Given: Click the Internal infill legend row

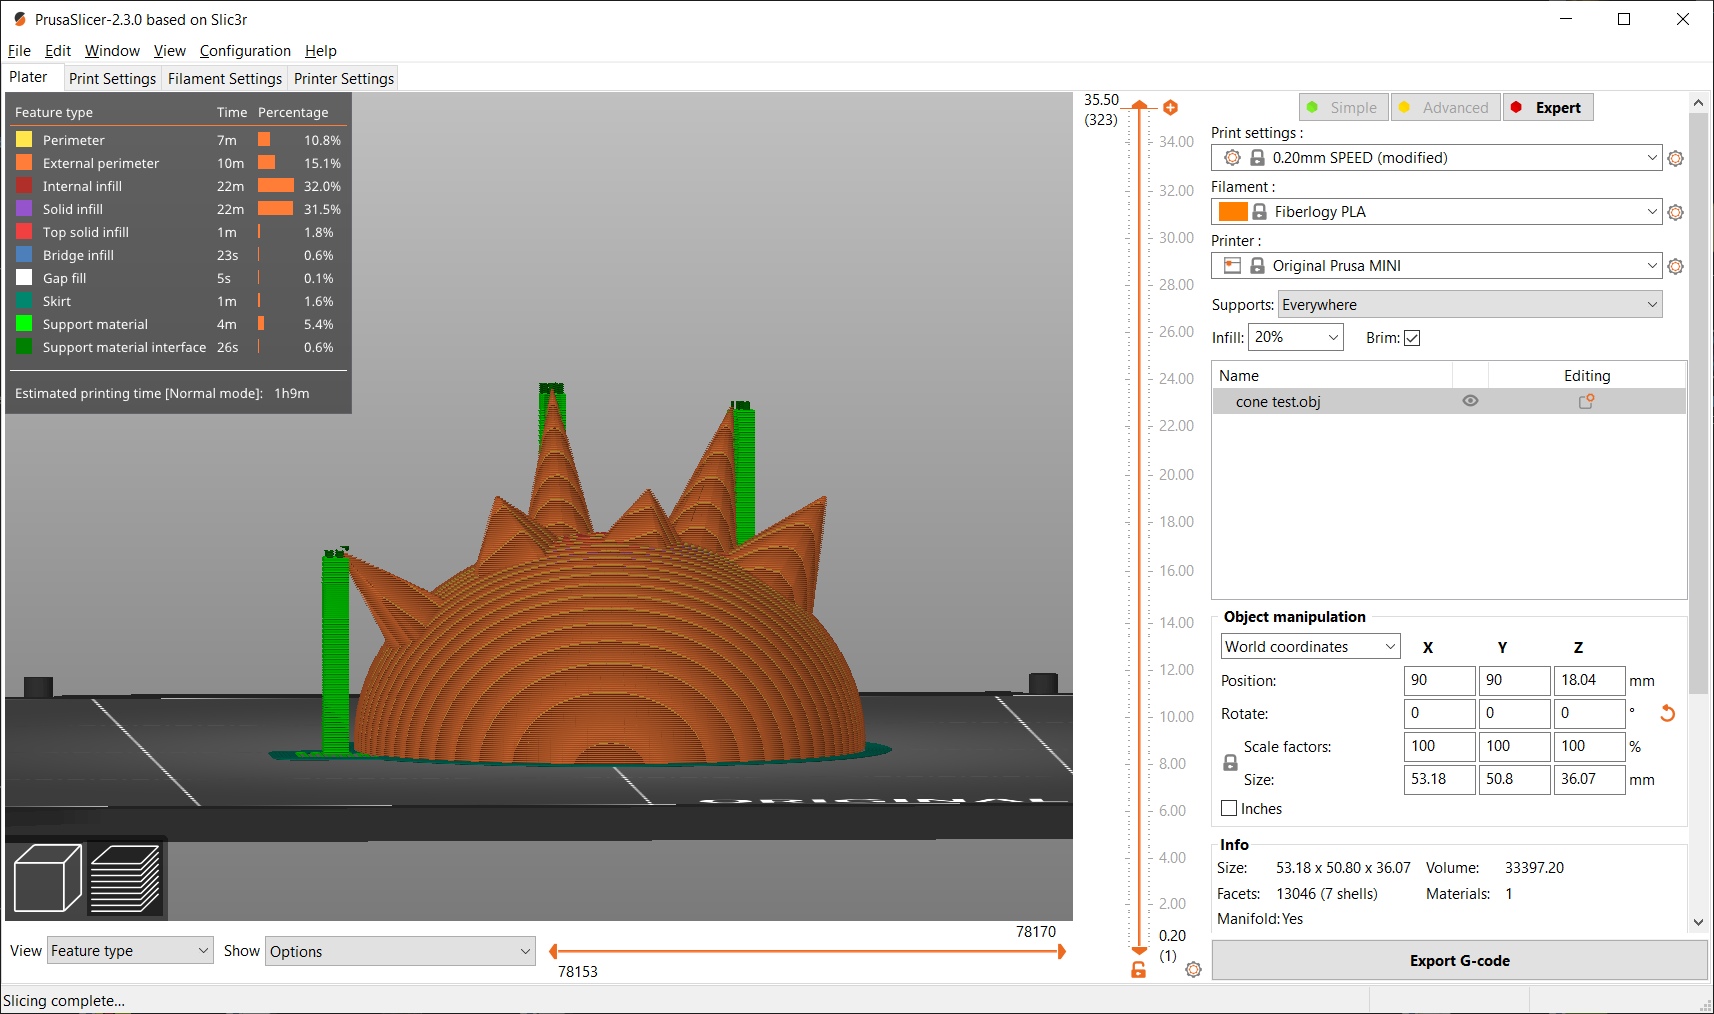Looking at the screenshot, I should point(178,186).
